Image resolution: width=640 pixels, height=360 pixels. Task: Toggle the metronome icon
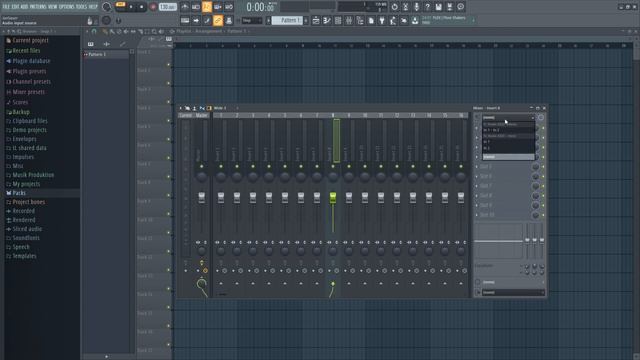[185, 7]
